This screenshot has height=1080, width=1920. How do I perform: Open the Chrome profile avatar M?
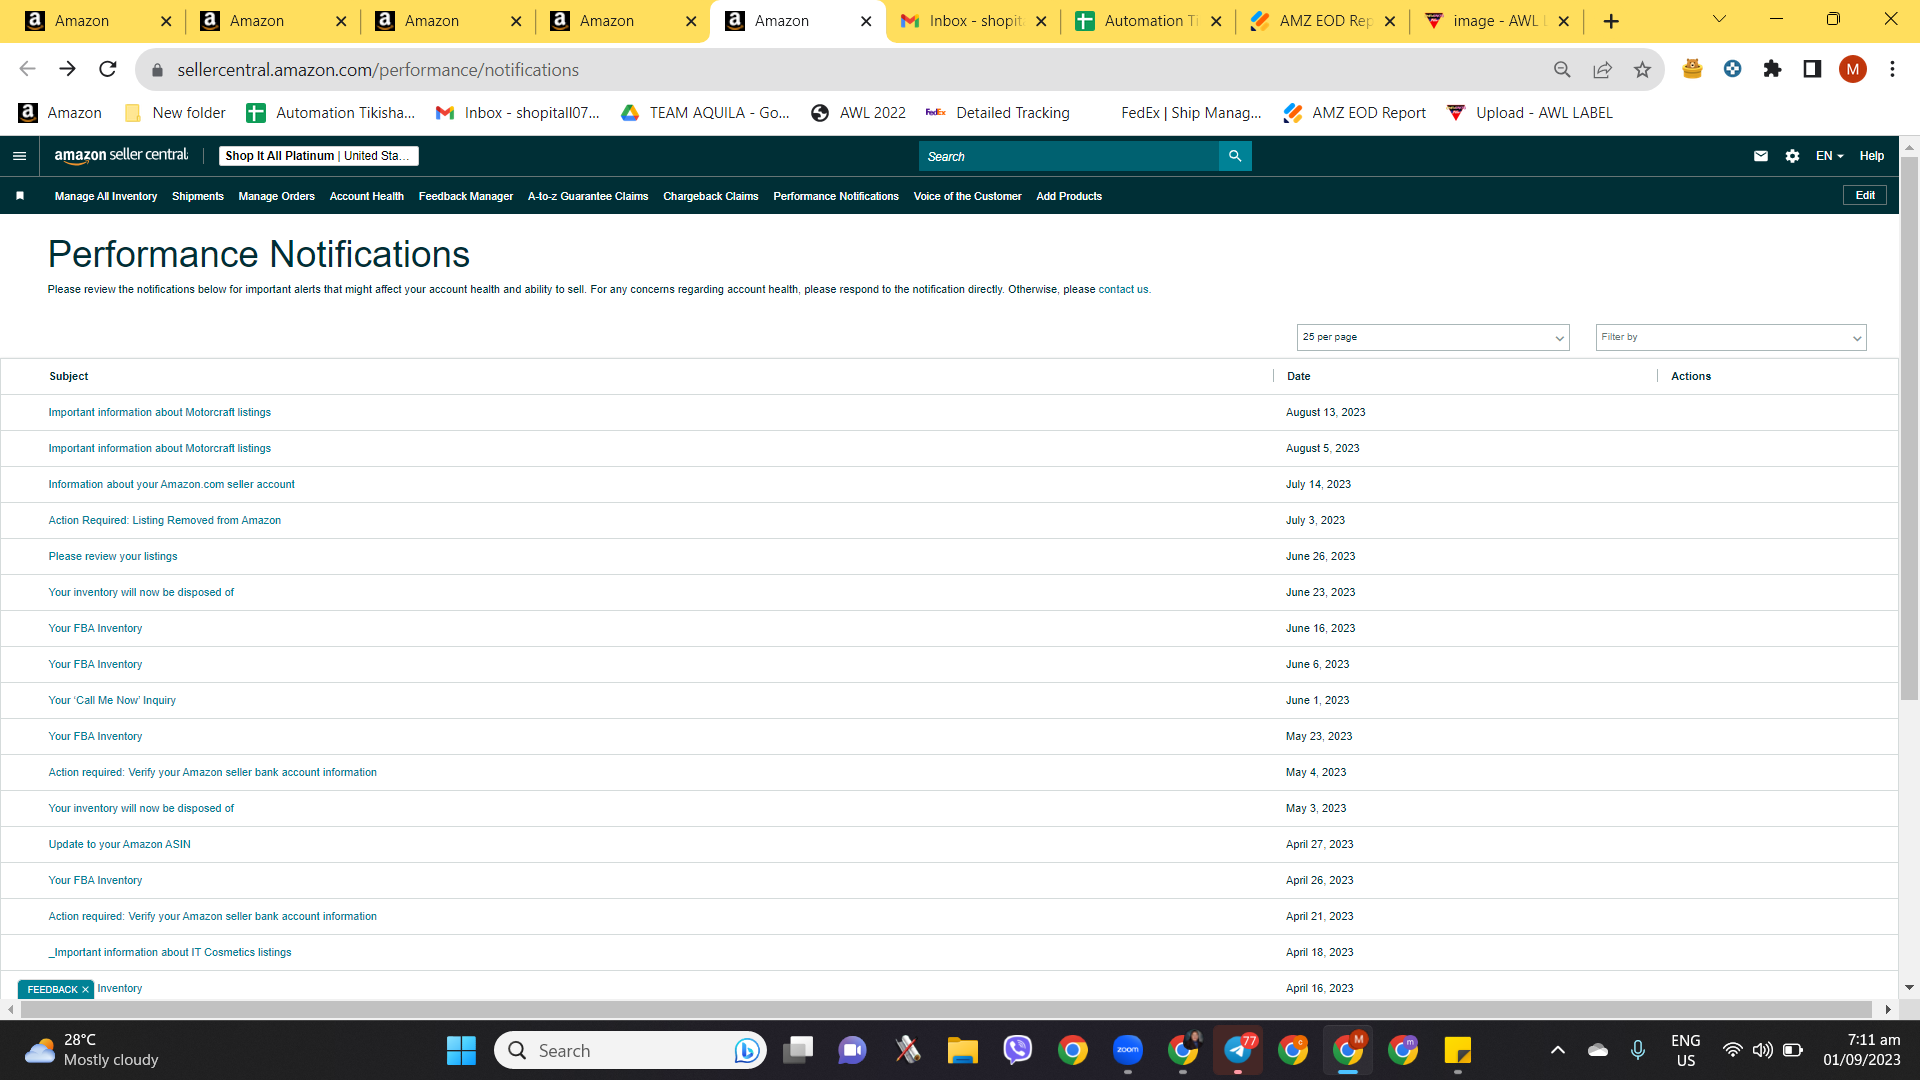click(x=1852, y=69)
